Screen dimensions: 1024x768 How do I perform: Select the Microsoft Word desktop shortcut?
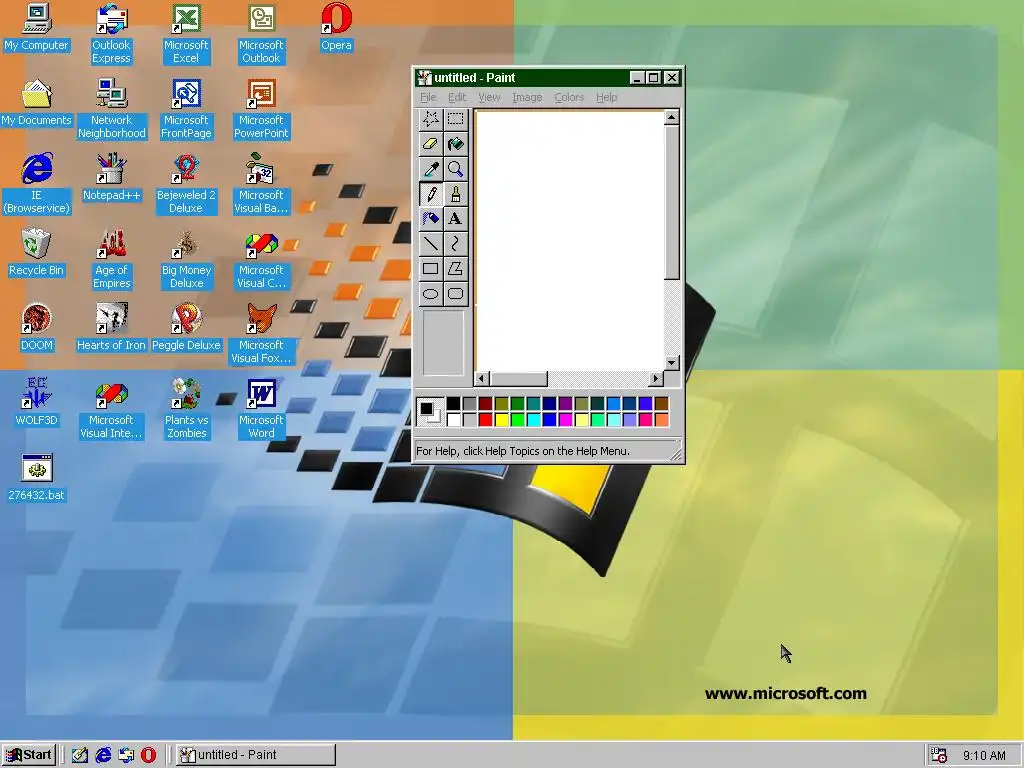pos(261,409)
